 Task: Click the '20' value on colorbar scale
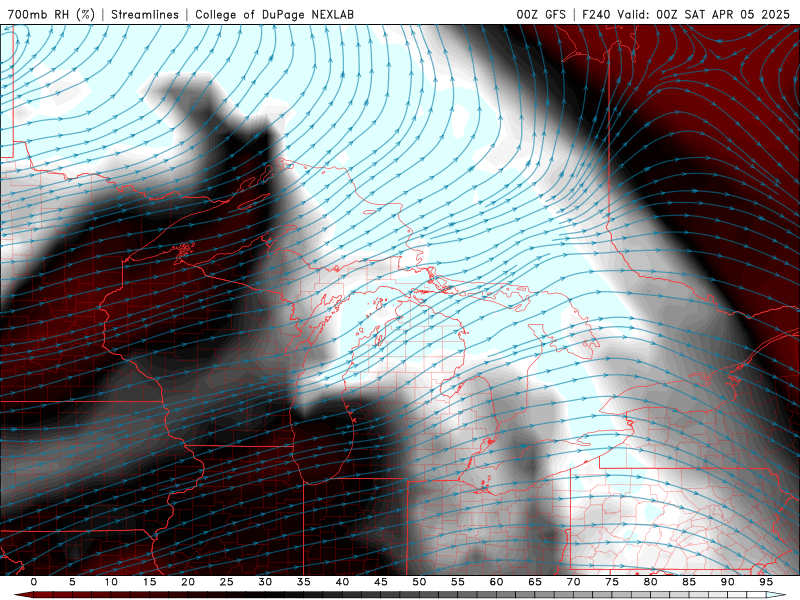(188, 582)
